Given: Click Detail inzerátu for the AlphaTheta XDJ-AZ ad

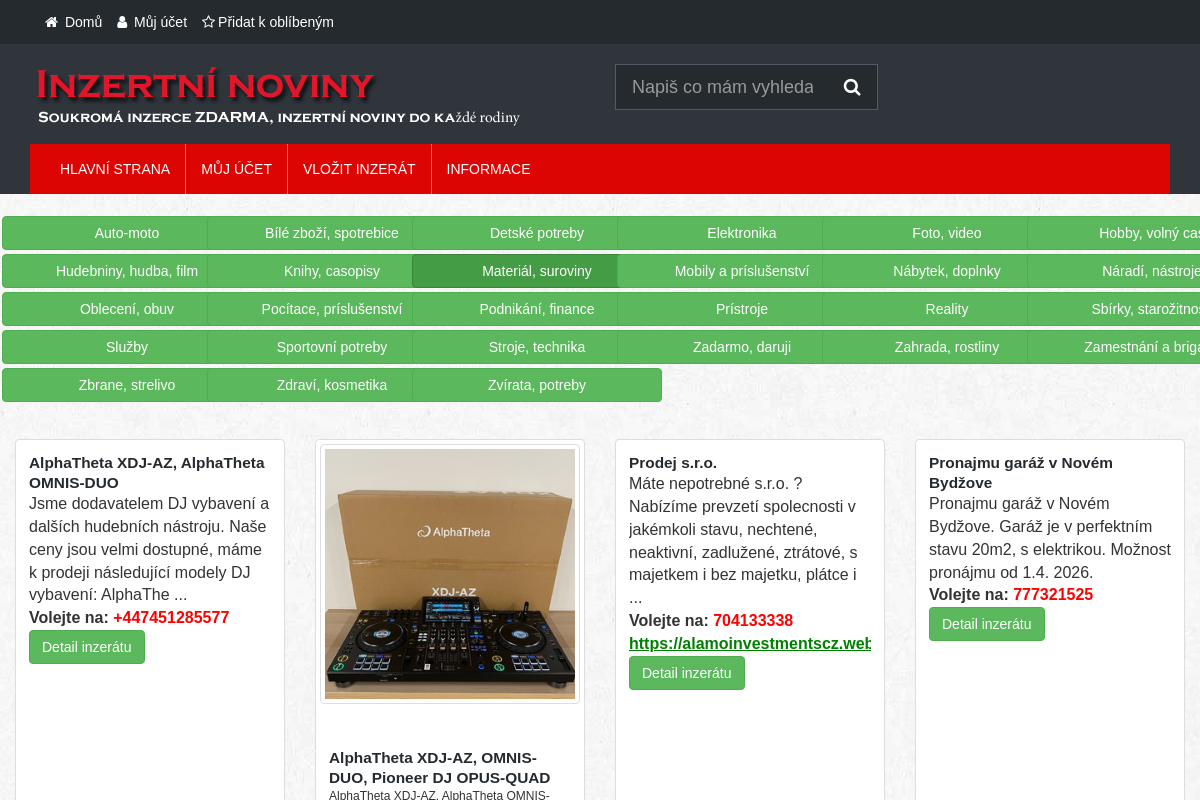Looking at the screenshot, I should coord(86,646).
